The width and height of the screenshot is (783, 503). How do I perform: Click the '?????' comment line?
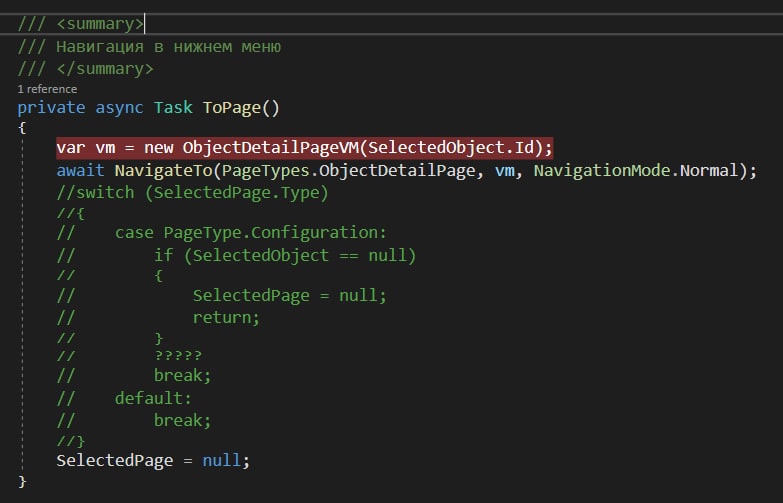coord(178,356)
